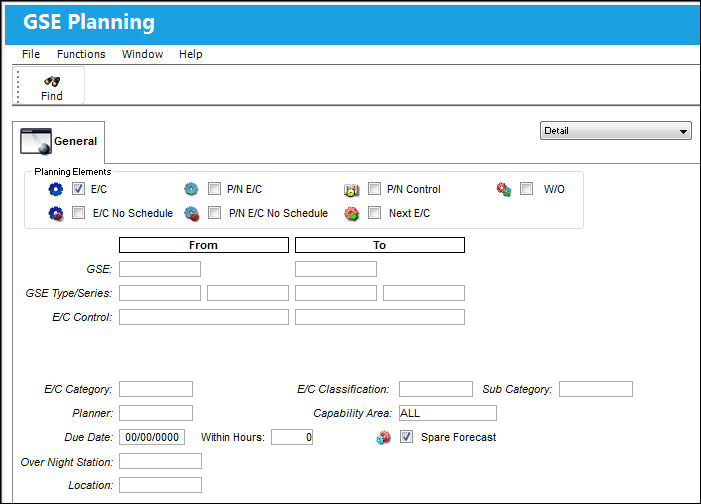Tick the P/N E/C checkbox
The image size is (701, 504).
point(214,189)
